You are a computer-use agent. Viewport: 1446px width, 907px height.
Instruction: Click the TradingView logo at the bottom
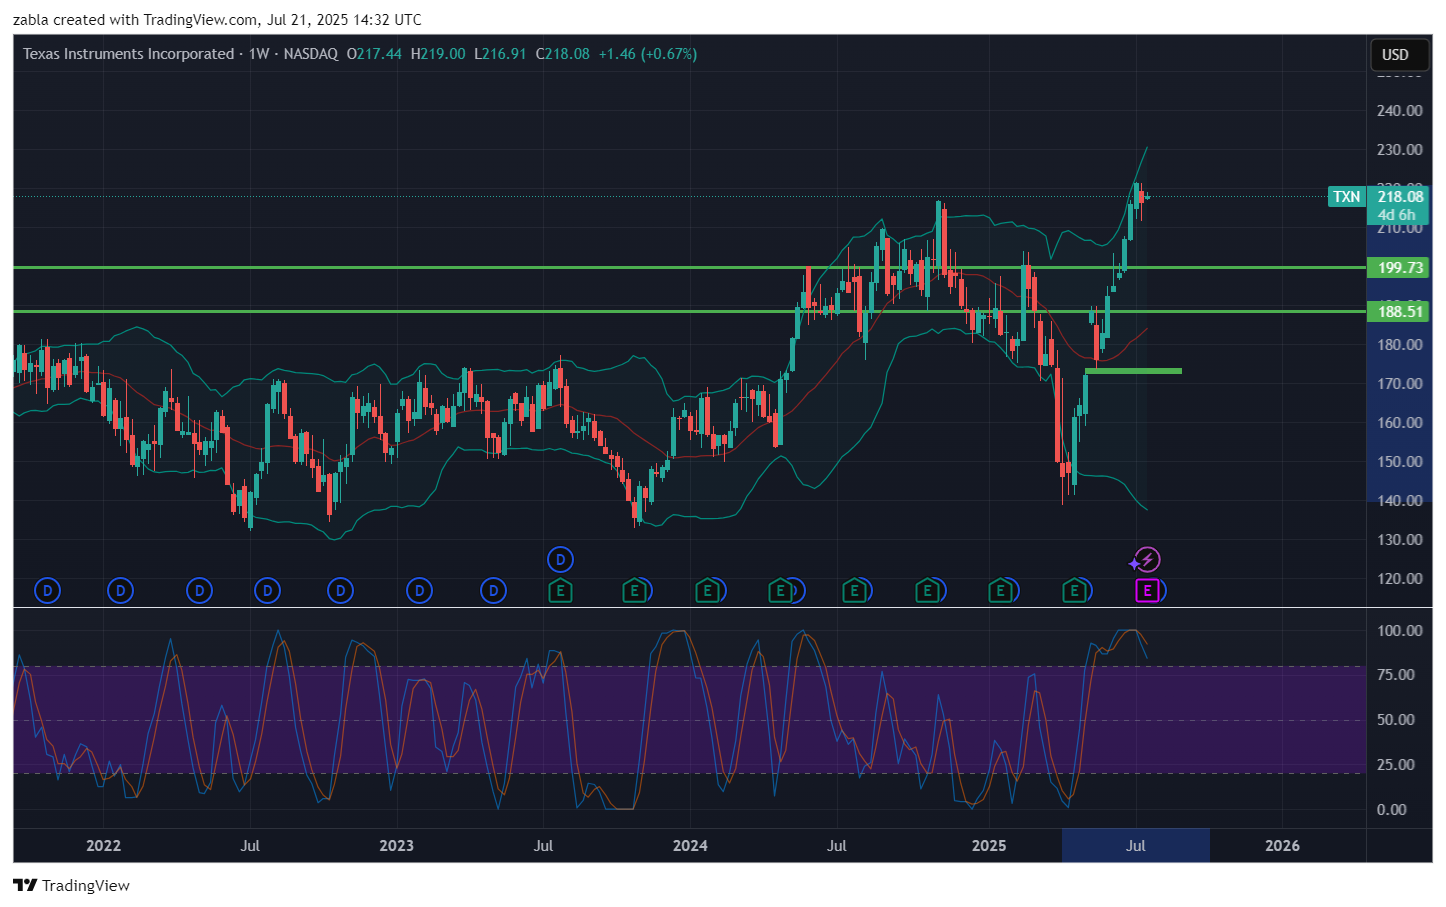pos(71,885)
